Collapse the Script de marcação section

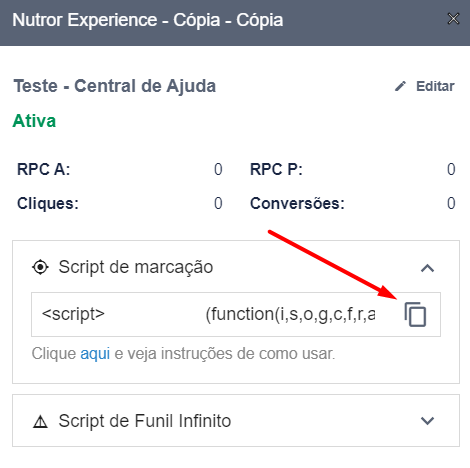(x=427, y=268)
